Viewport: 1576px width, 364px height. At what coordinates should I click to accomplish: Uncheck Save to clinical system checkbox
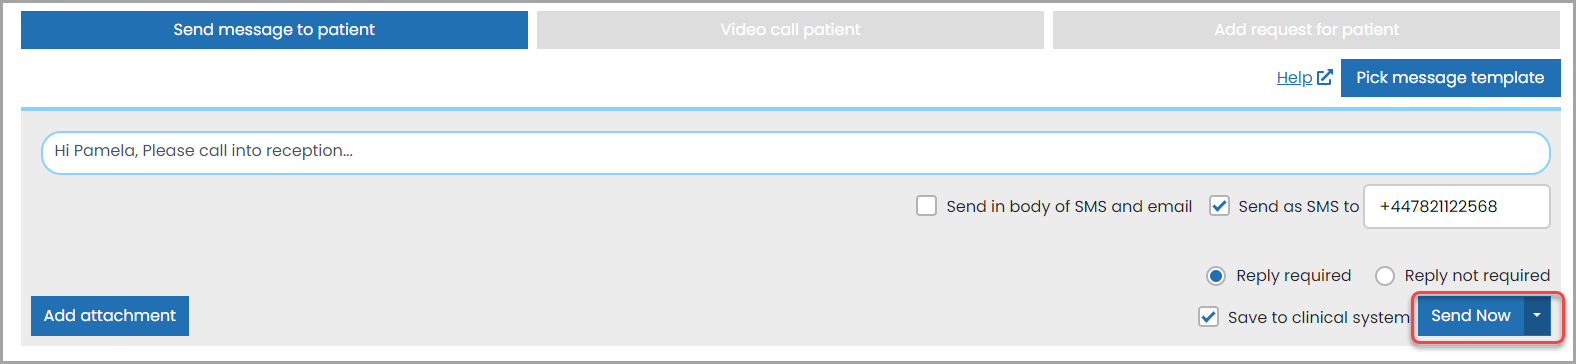[x=1208, y=317]
